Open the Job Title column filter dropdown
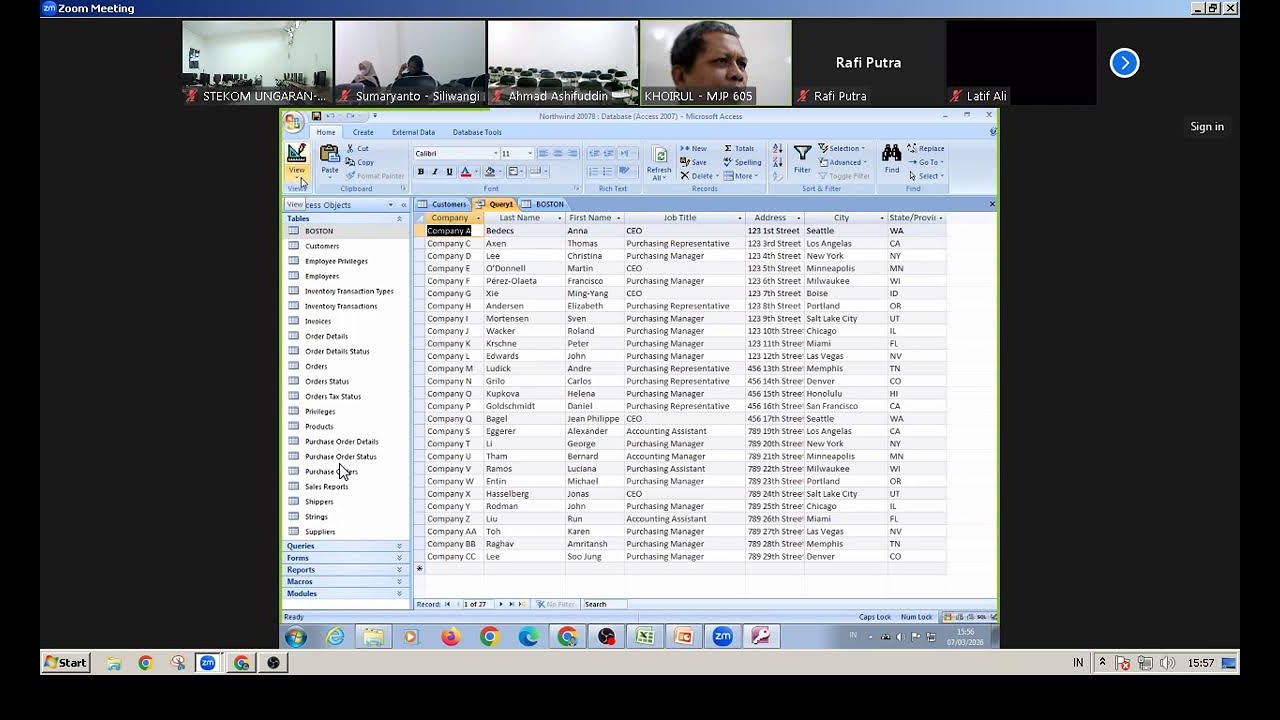 (x=740, y=218)
